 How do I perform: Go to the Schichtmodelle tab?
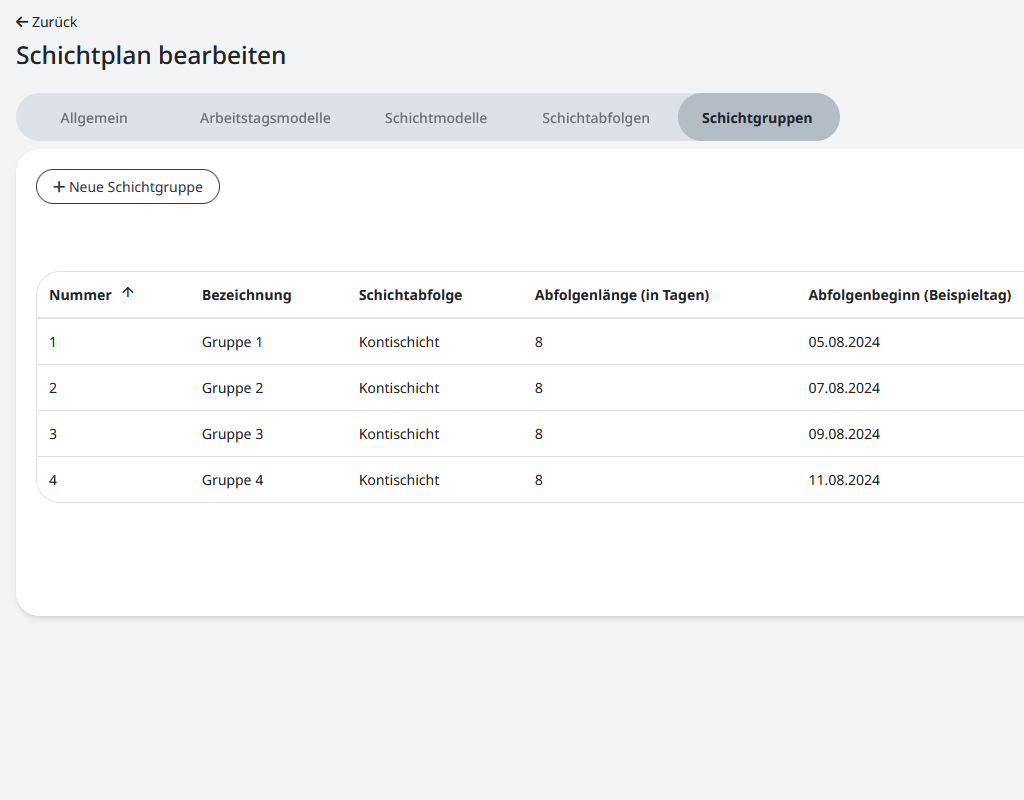click(436, 118)
